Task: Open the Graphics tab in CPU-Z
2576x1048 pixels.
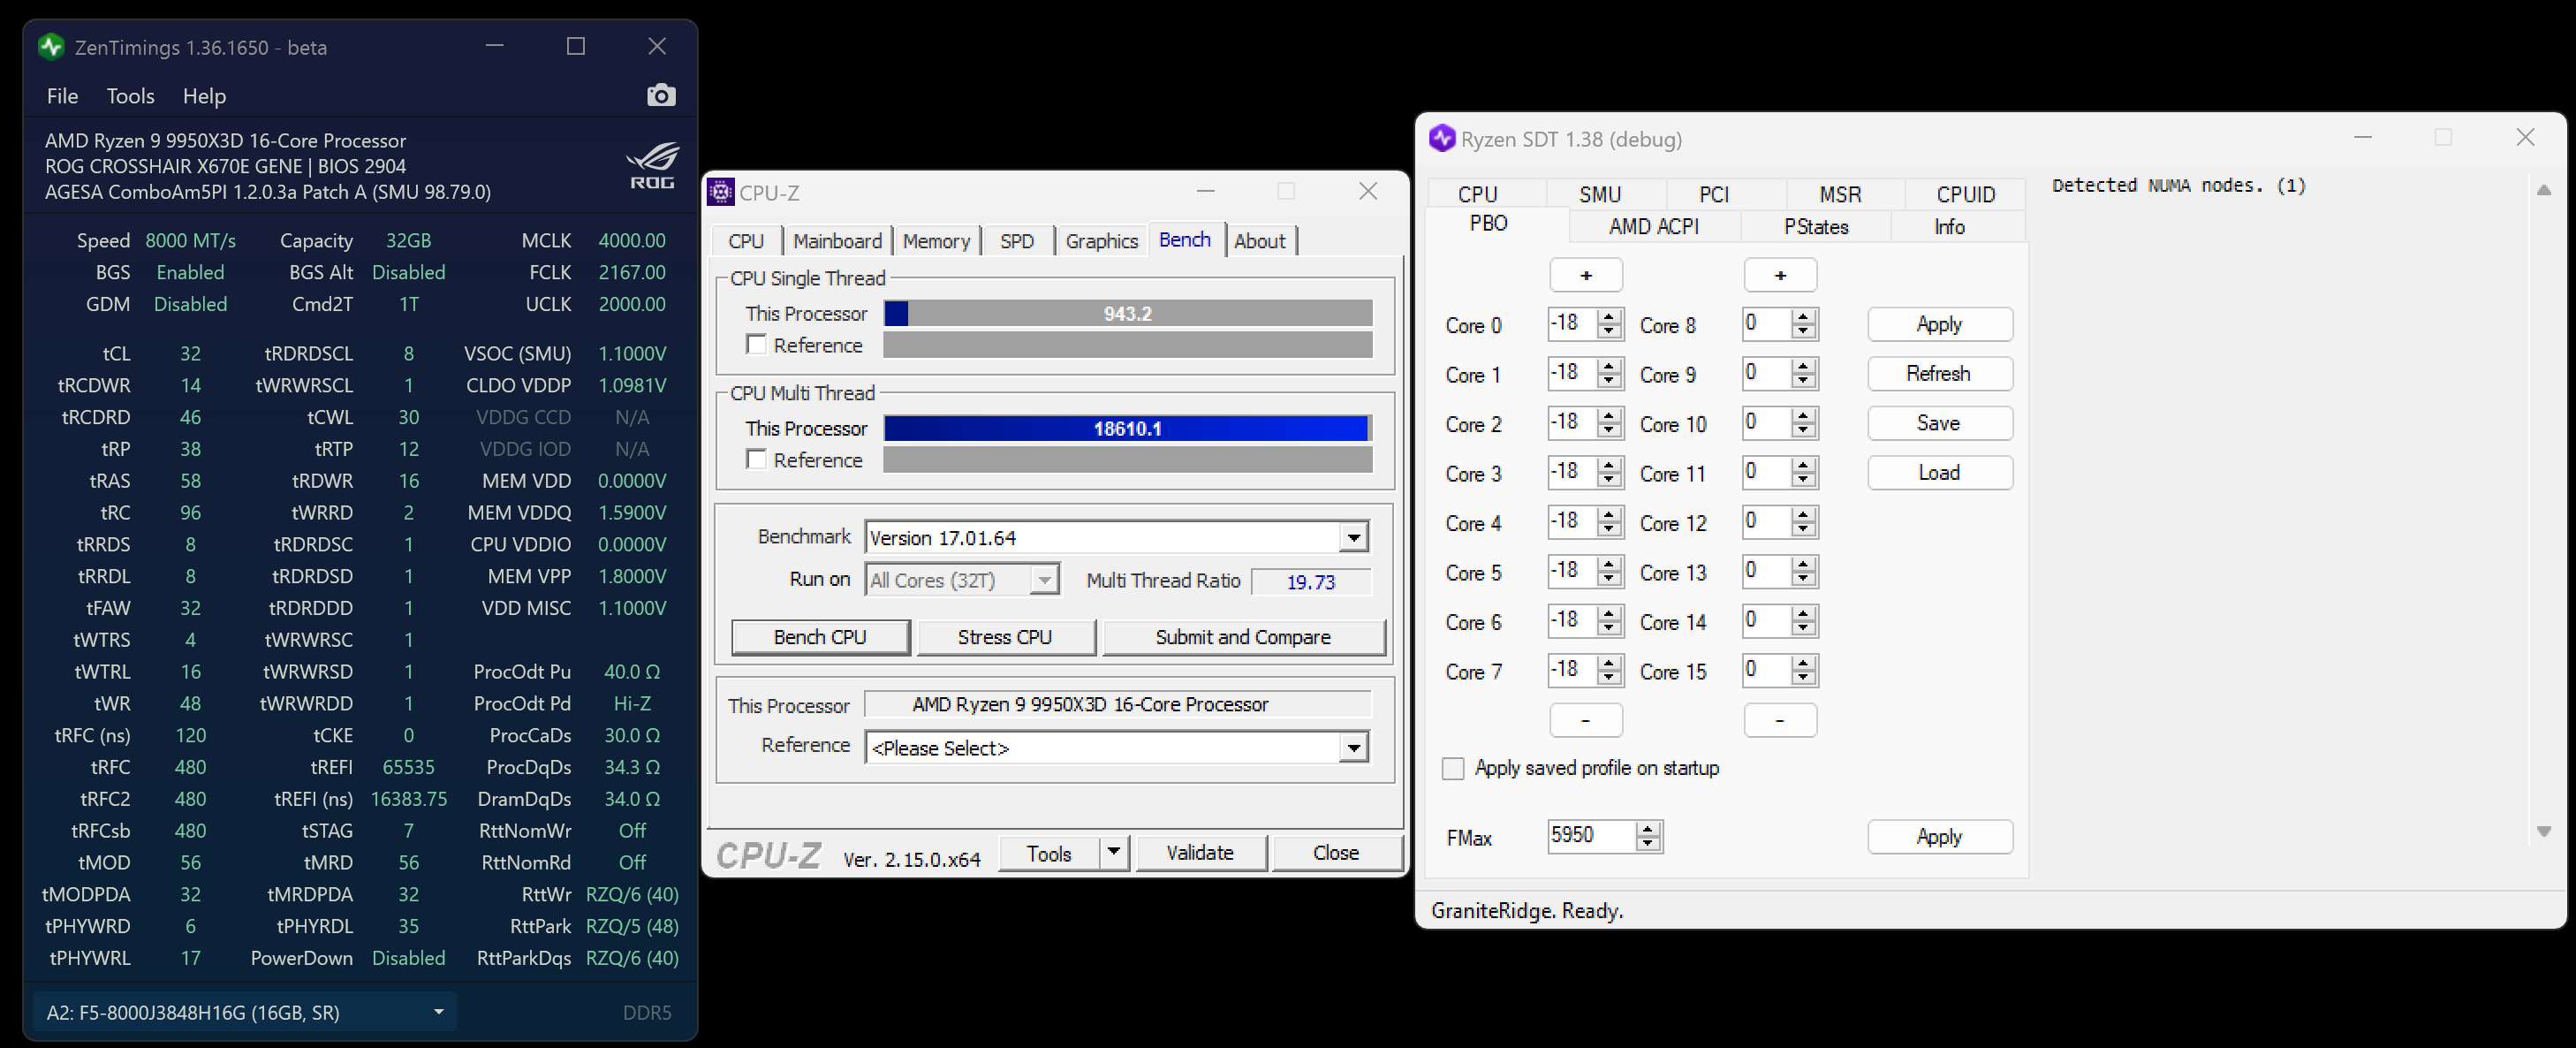Action: [1101, 241]
